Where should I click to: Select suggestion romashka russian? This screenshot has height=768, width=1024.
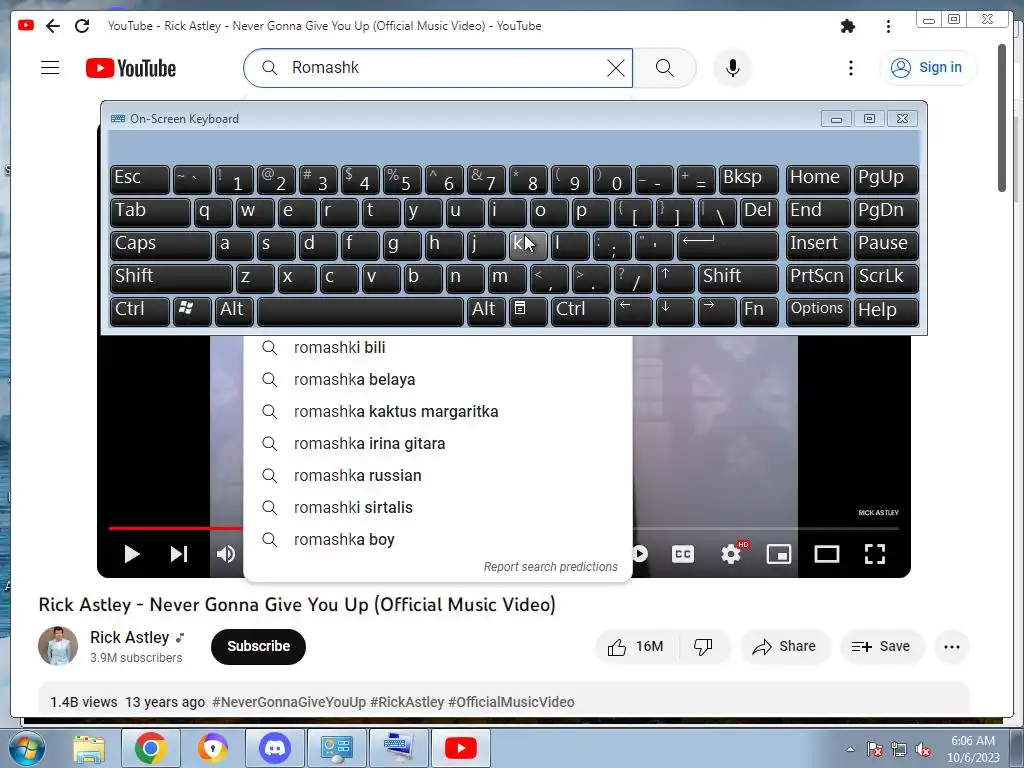pyautogui.click(x=438, y=475)
